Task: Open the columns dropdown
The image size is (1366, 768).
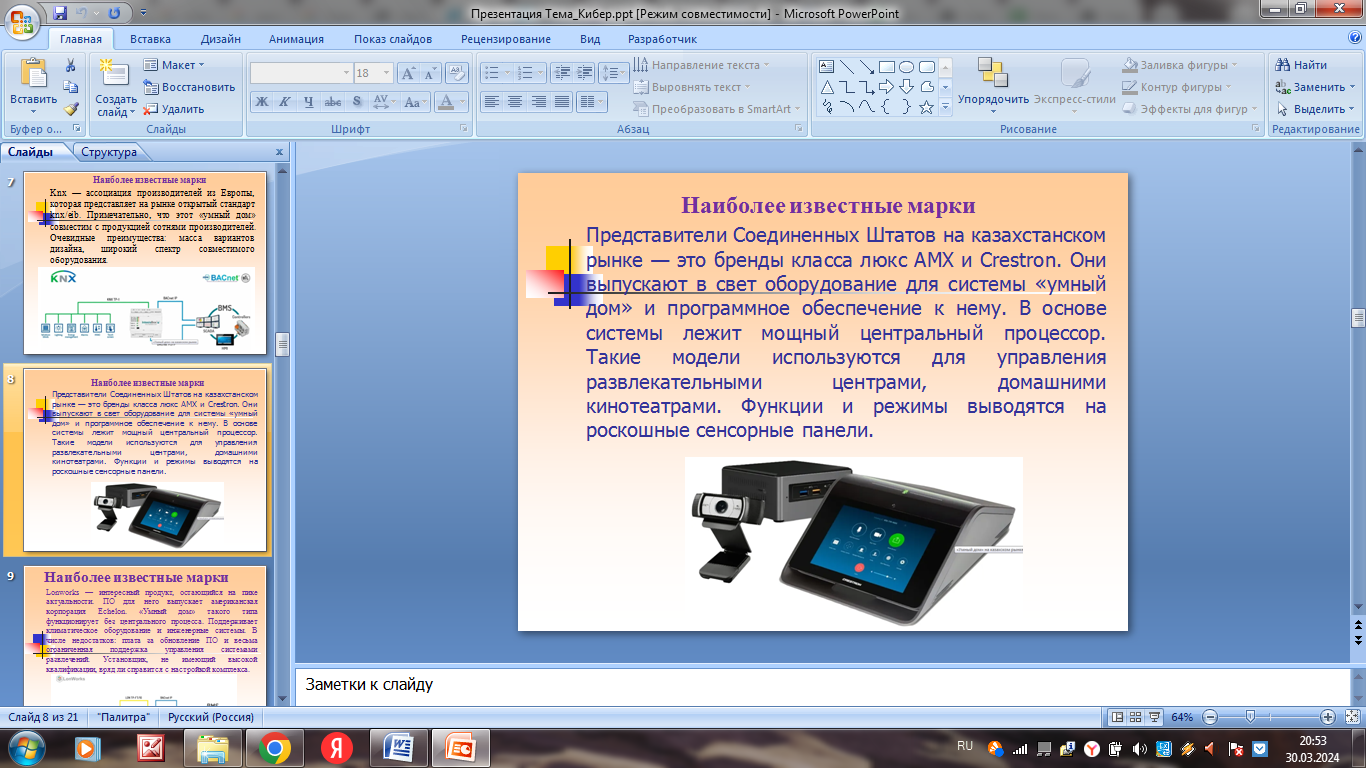Action: click(592, 102)
